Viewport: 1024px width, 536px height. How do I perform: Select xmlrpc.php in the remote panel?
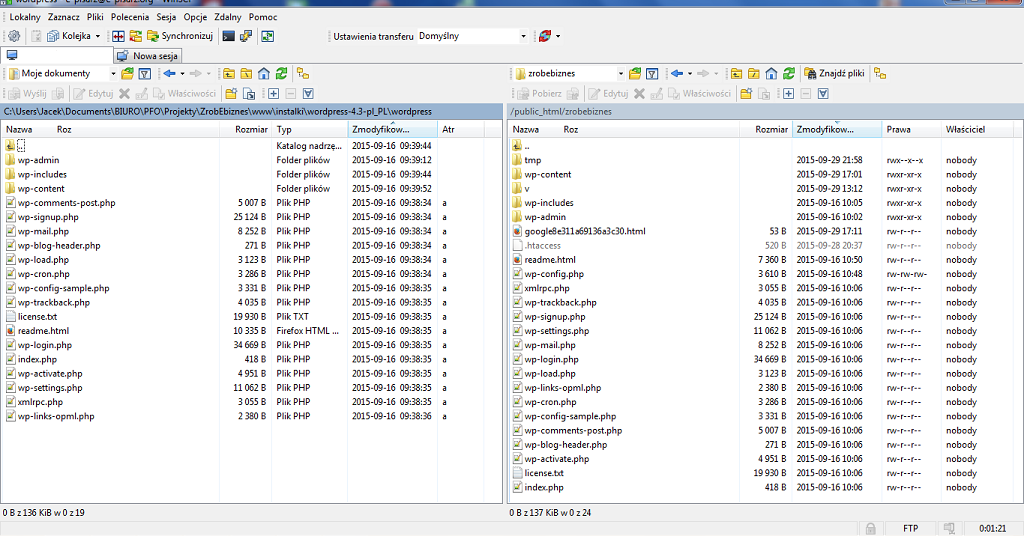(x=547, y=289)
